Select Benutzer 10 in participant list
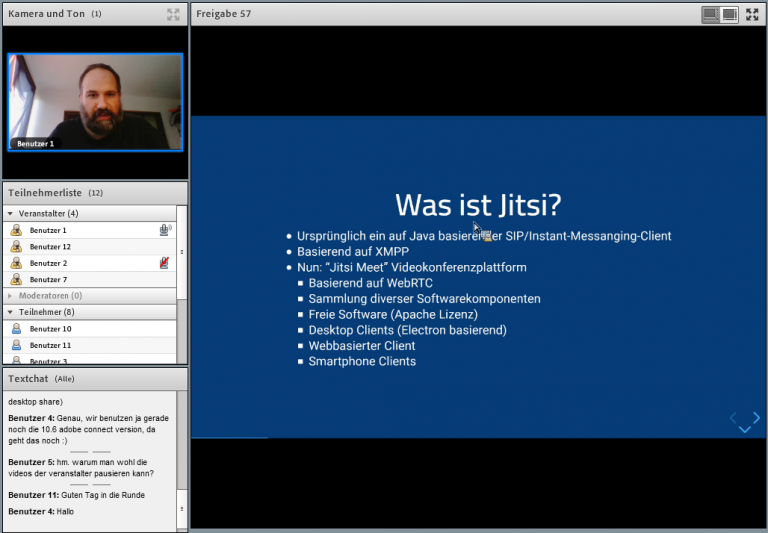Image resolution: width=768 pixels, height=533 pixels. tap(90, 329)
